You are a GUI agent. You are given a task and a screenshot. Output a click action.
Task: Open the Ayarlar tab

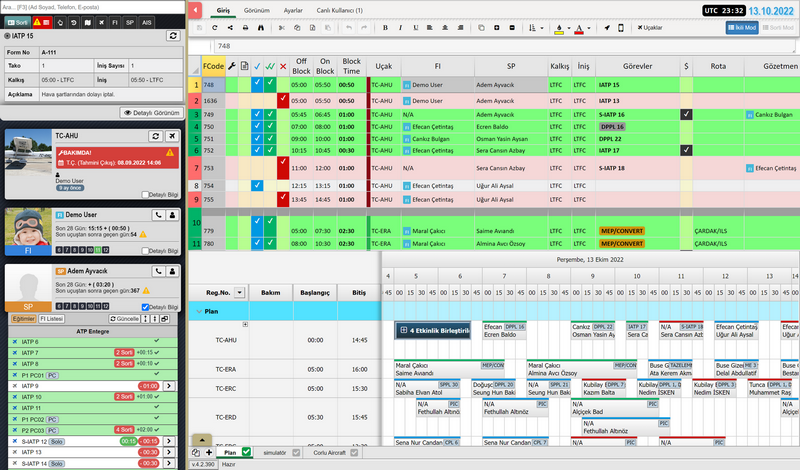pyautogui.click(x=293, y=10)
